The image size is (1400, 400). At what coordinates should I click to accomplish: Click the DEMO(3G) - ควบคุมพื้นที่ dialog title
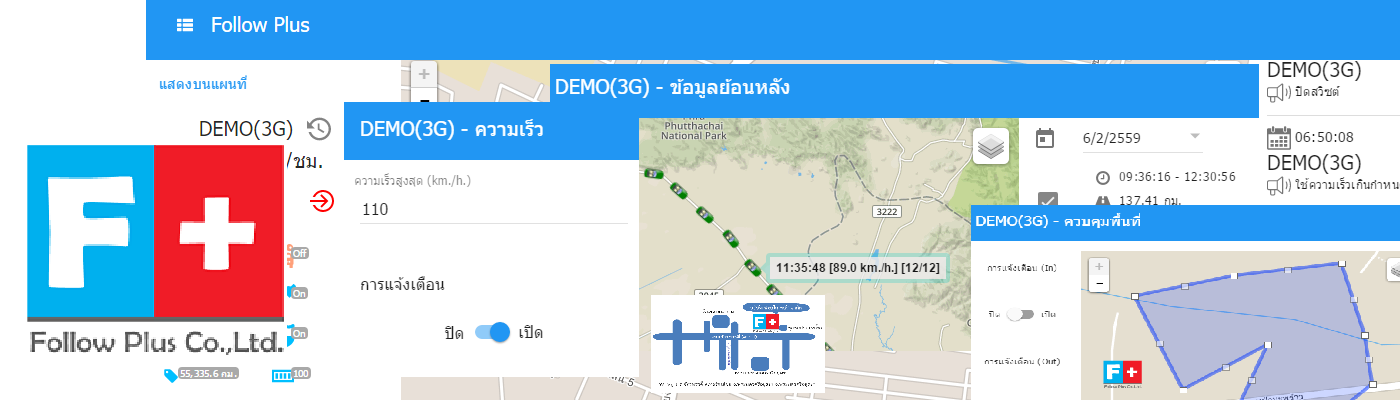(x=1059, y=222)
